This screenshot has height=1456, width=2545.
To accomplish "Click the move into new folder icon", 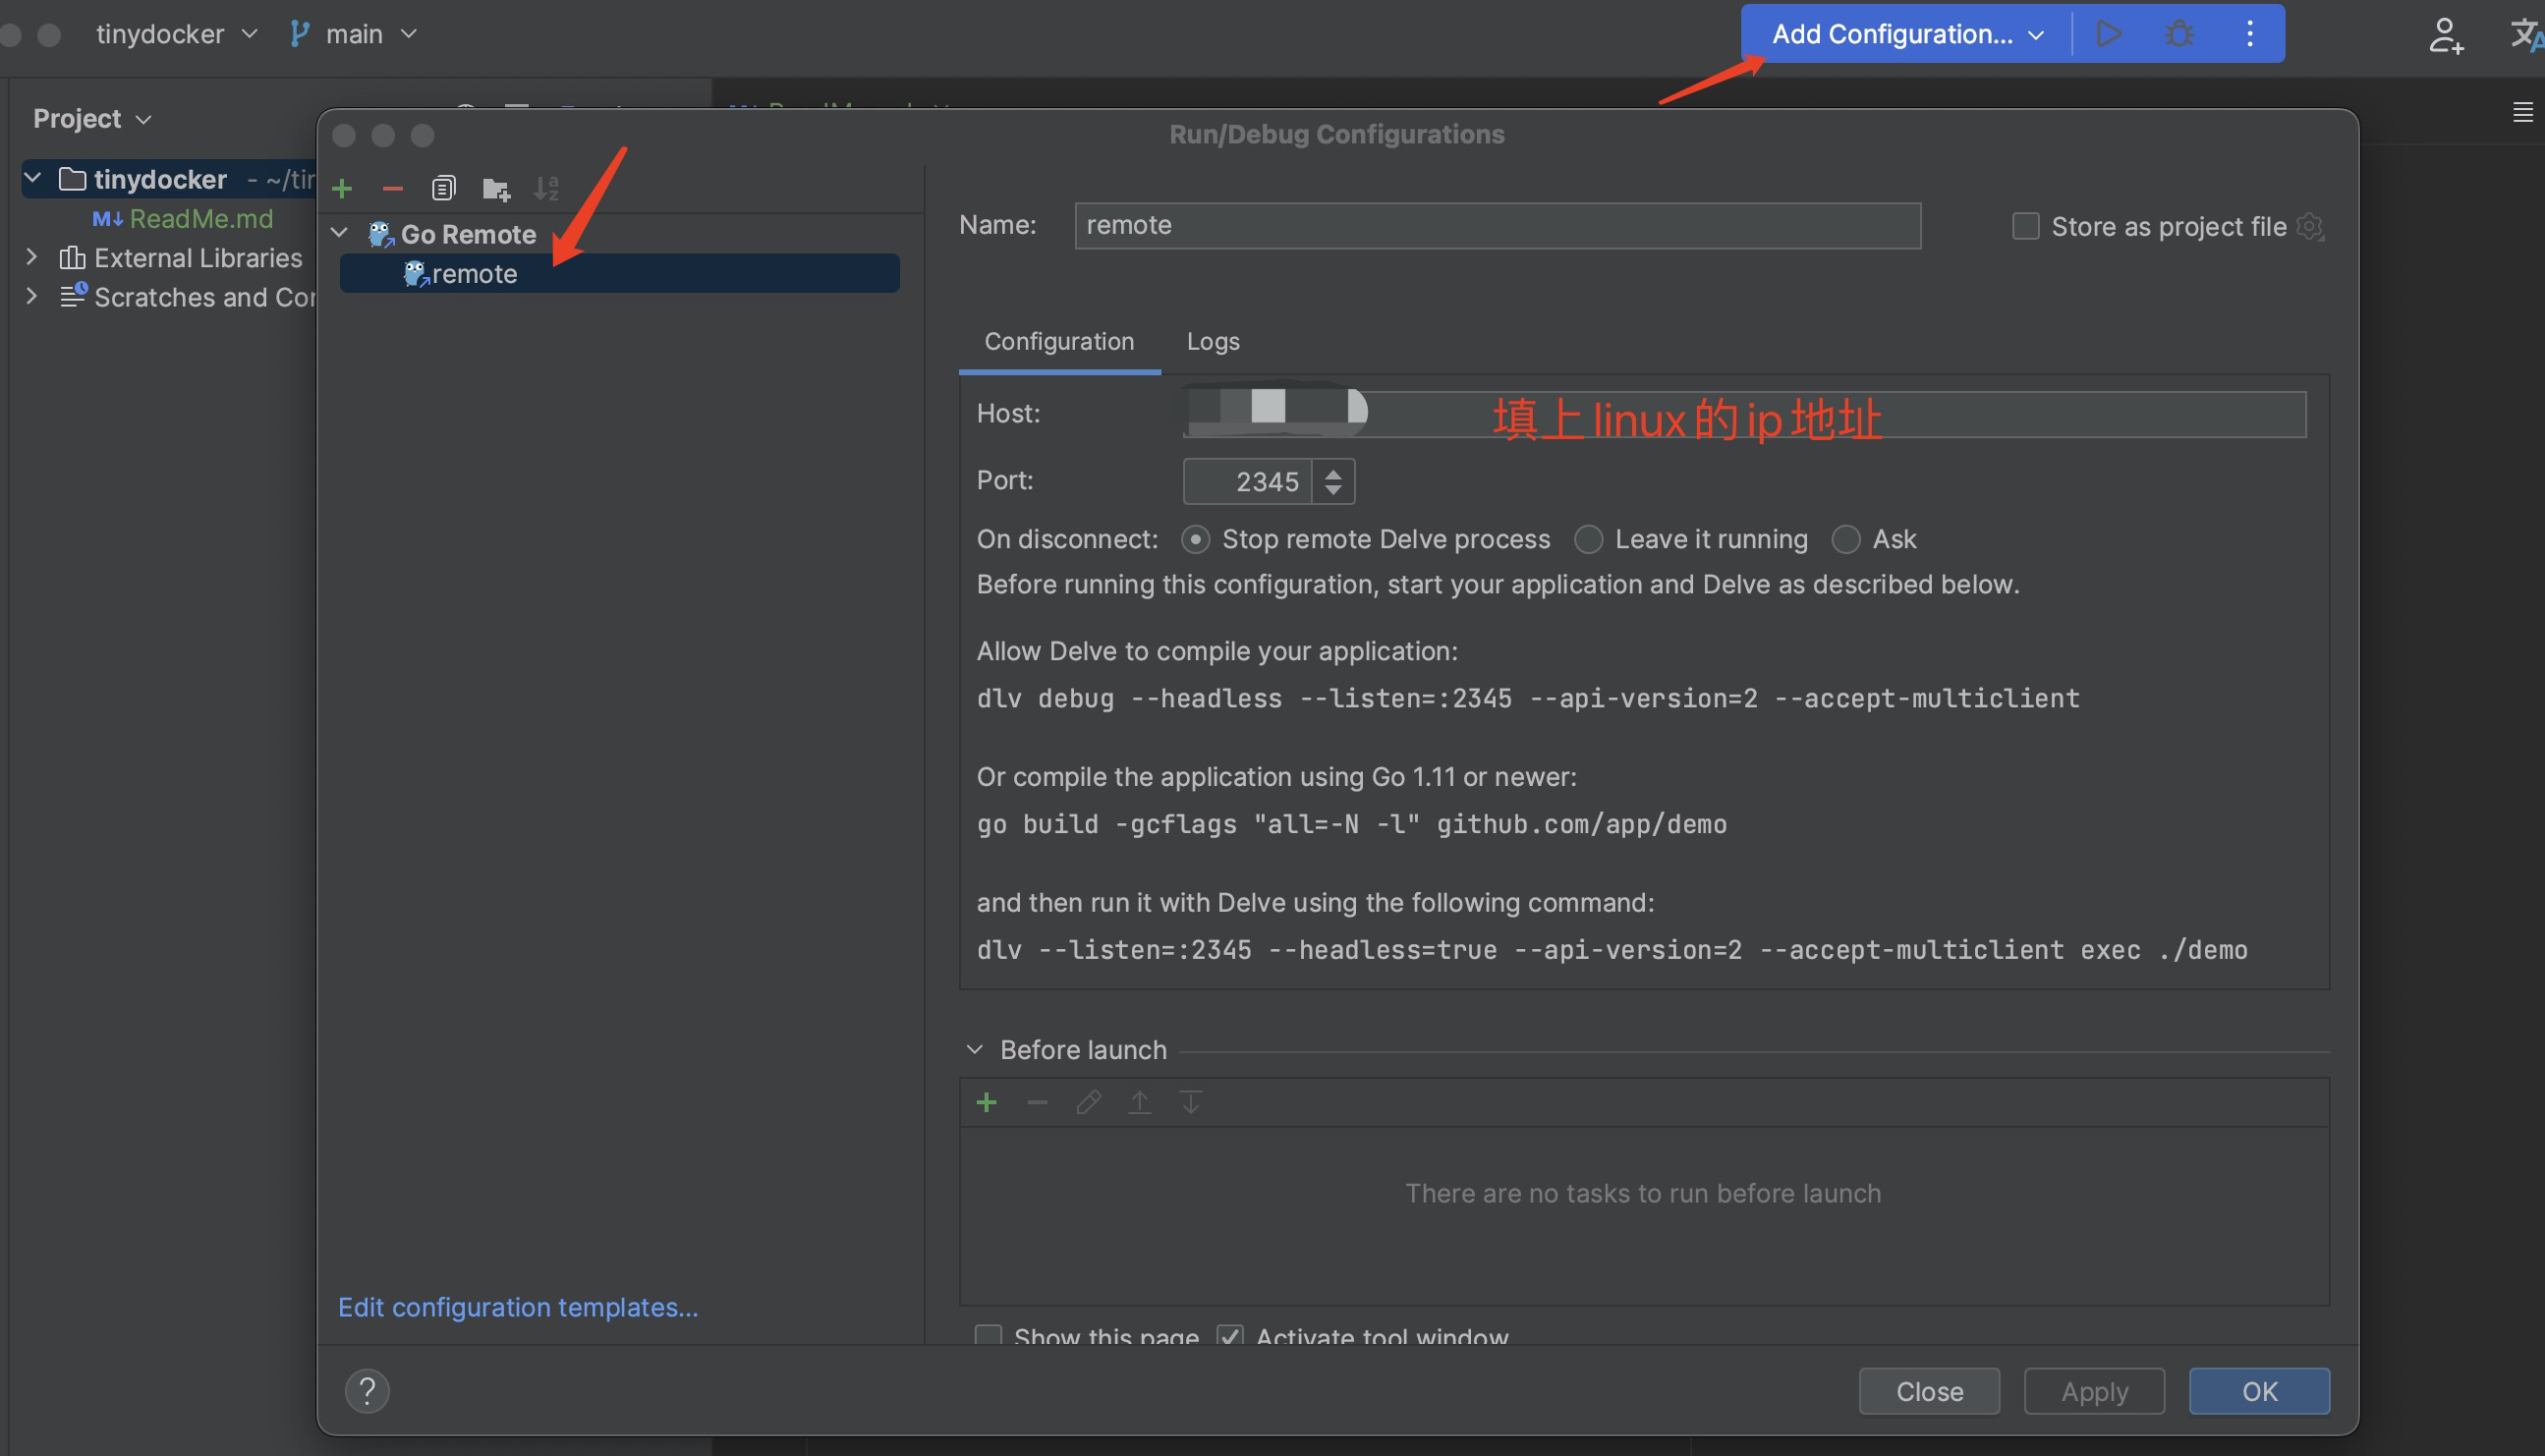I will (x=495, y=188).
